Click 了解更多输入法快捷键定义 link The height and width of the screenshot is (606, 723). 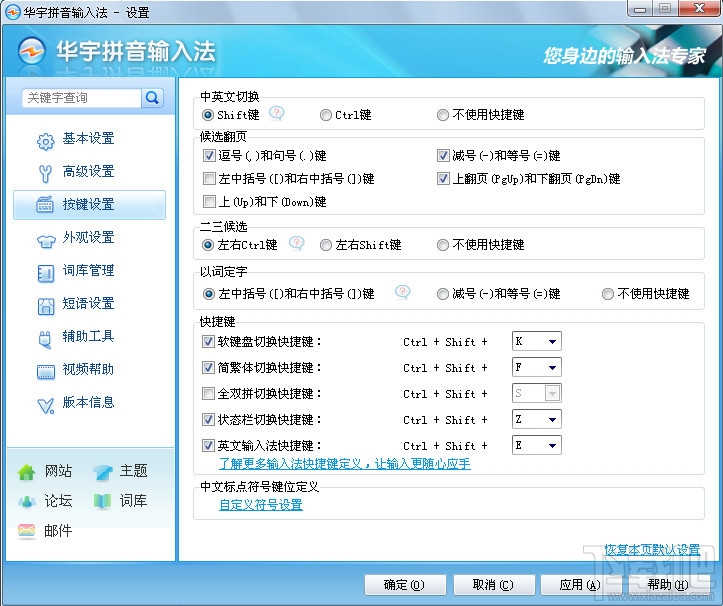pos(344,463)
